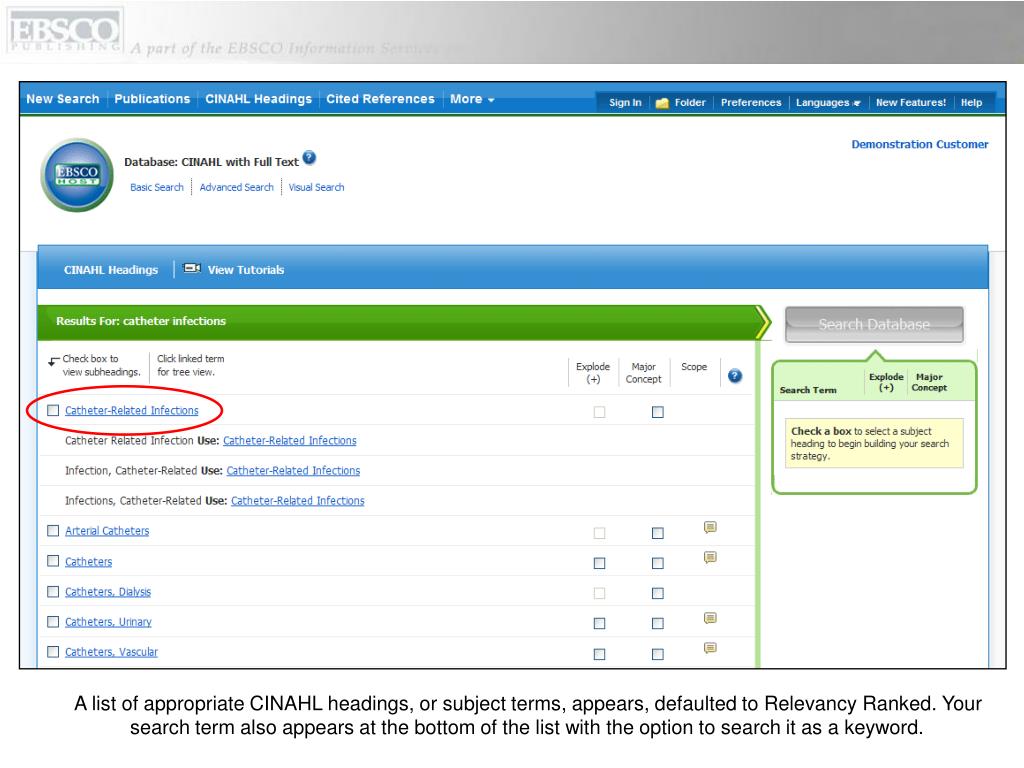Click the Folder icon in top bar
Image resolution: width=1024 pixels, height=768 pixels.
click(x=662, y=103)
